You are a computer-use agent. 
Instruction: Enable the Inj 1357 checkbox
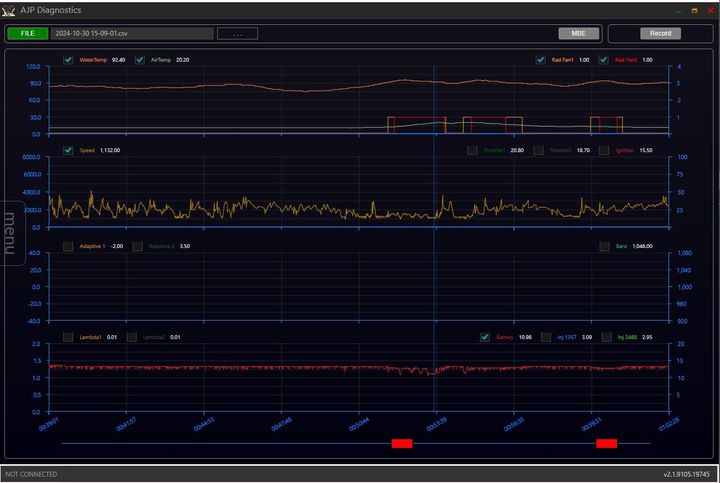[x=546, y=337]
